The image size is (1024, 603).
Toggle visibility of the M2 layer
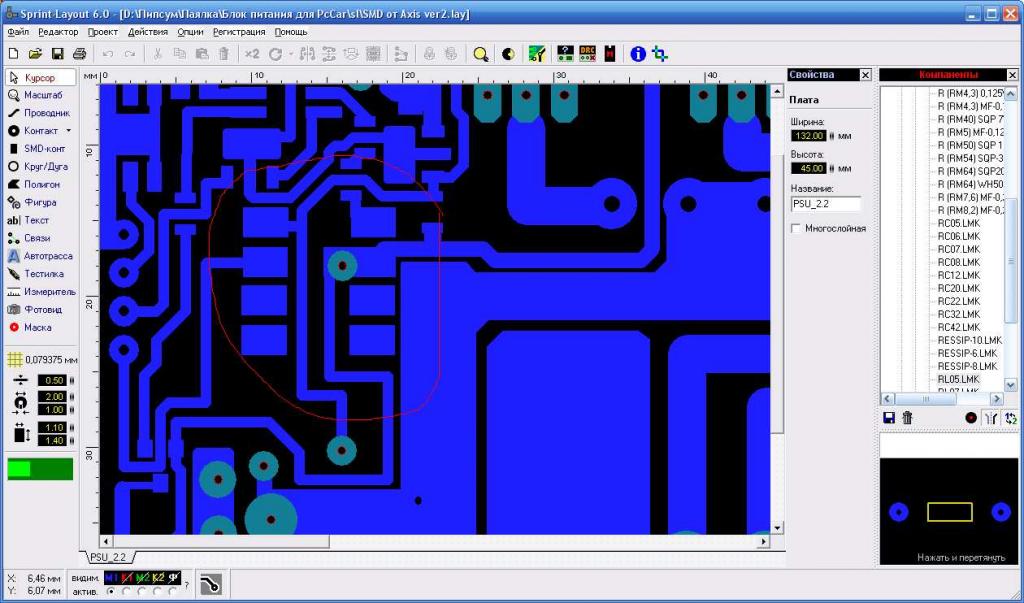tap(141, 578)
